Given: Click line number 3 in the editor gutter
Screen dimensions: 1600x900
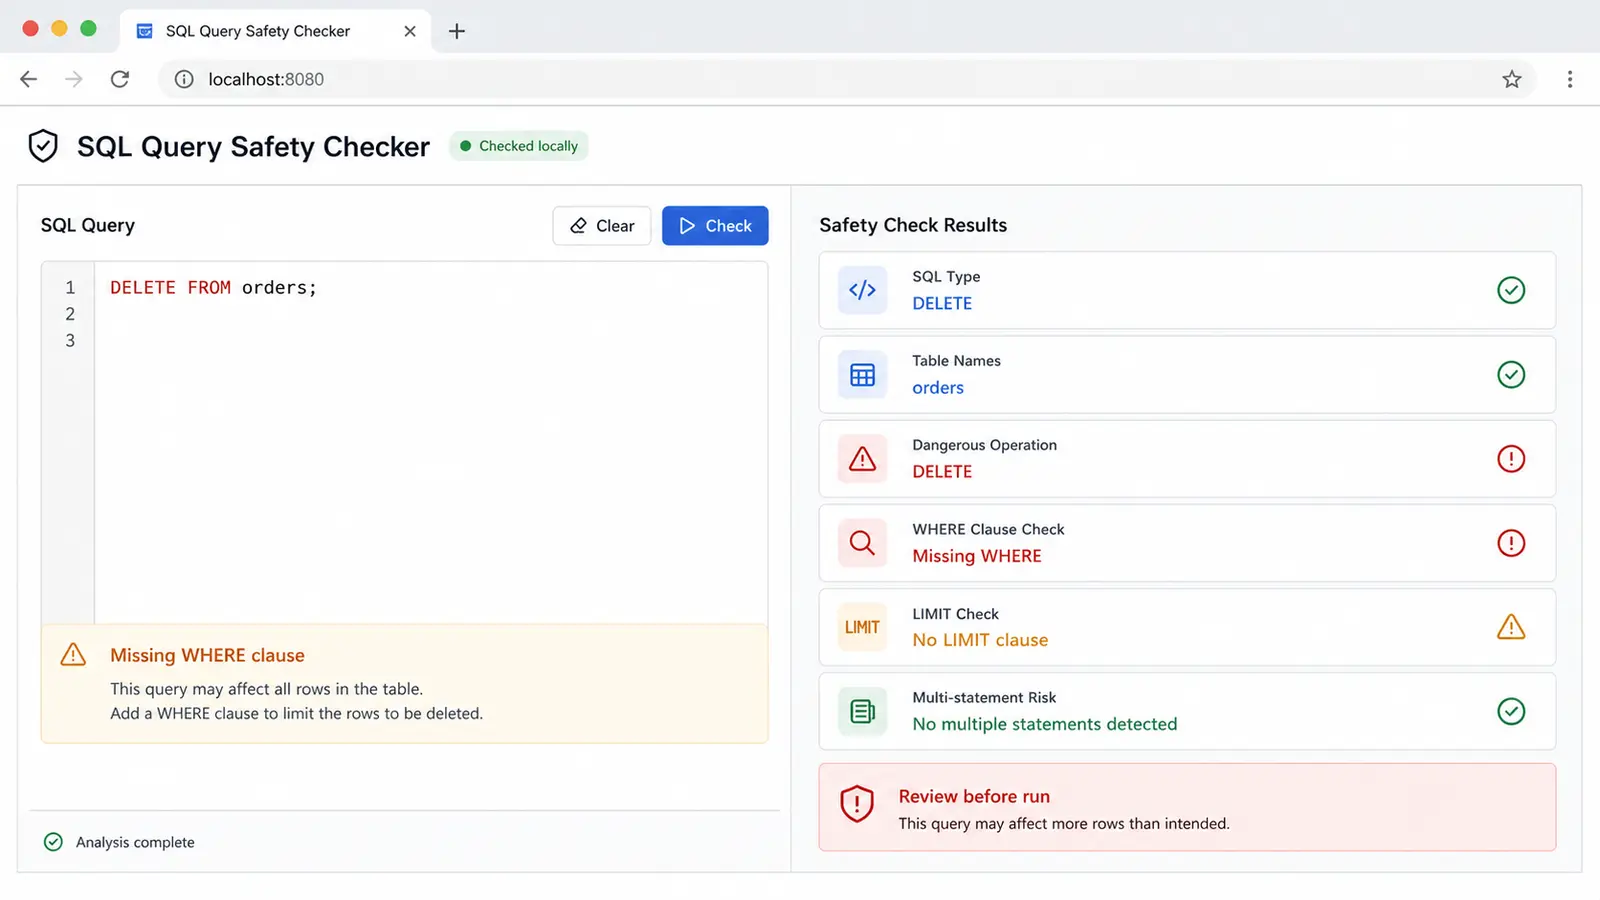Looking at the screenshot, I should point(70,341).
